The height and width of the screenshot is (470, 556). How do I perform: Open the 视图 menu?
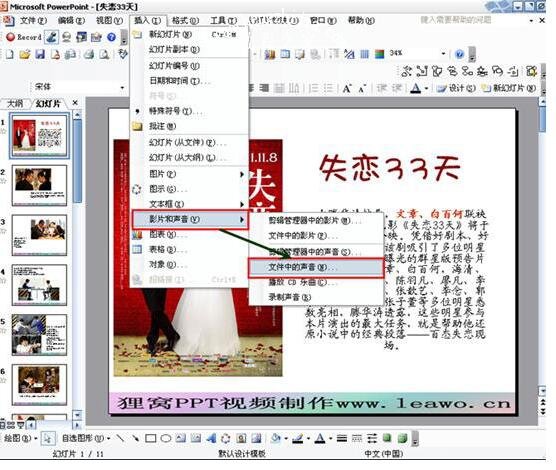(x=109, y=21)
